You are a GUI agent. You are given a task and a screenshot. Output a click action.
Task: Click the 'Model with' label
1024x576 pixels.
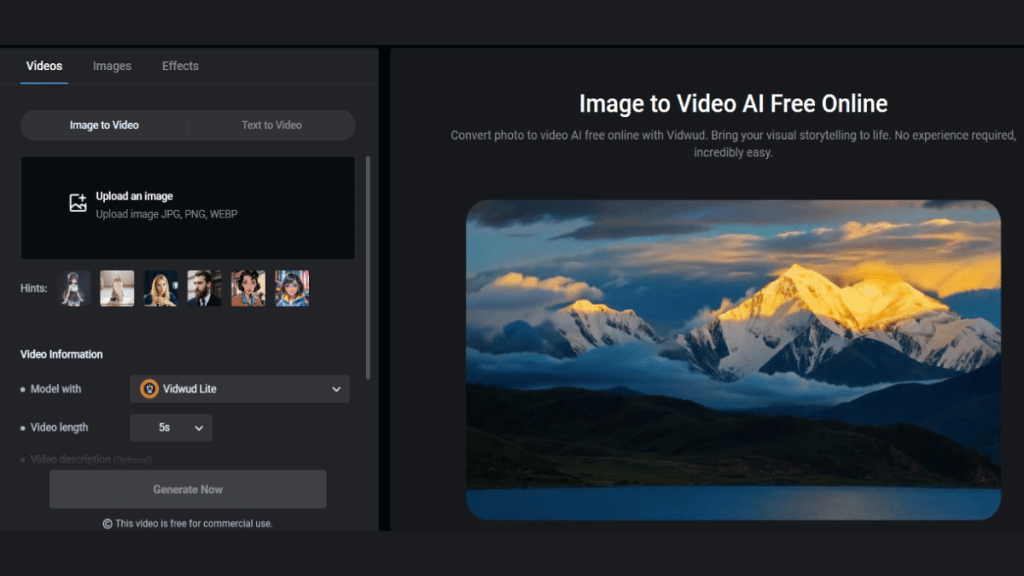pyautogui.click(x=56, y=389)
